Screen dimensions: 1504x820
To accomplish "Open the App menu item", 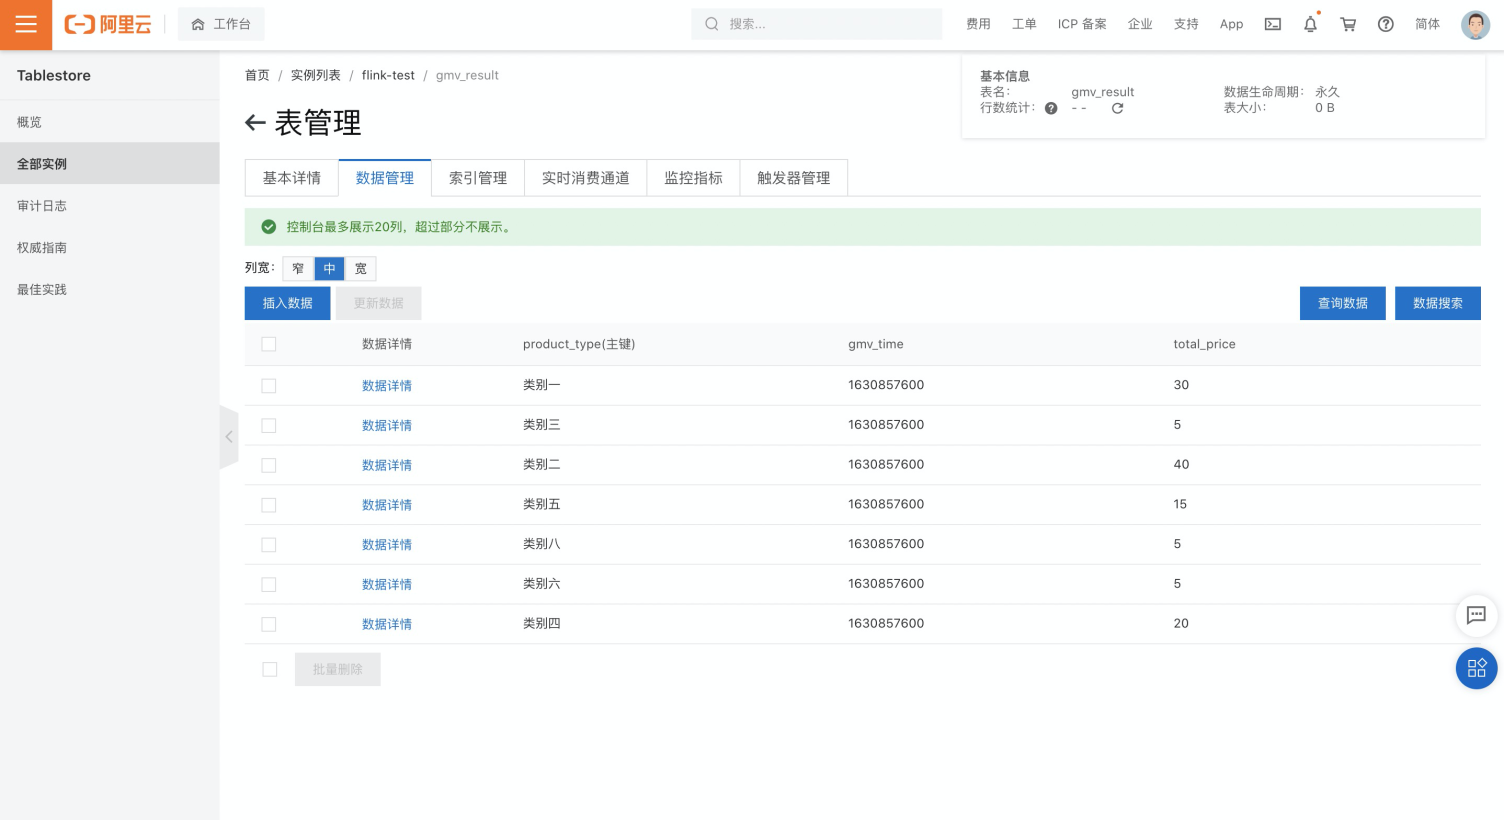I will pos(1231,24).
